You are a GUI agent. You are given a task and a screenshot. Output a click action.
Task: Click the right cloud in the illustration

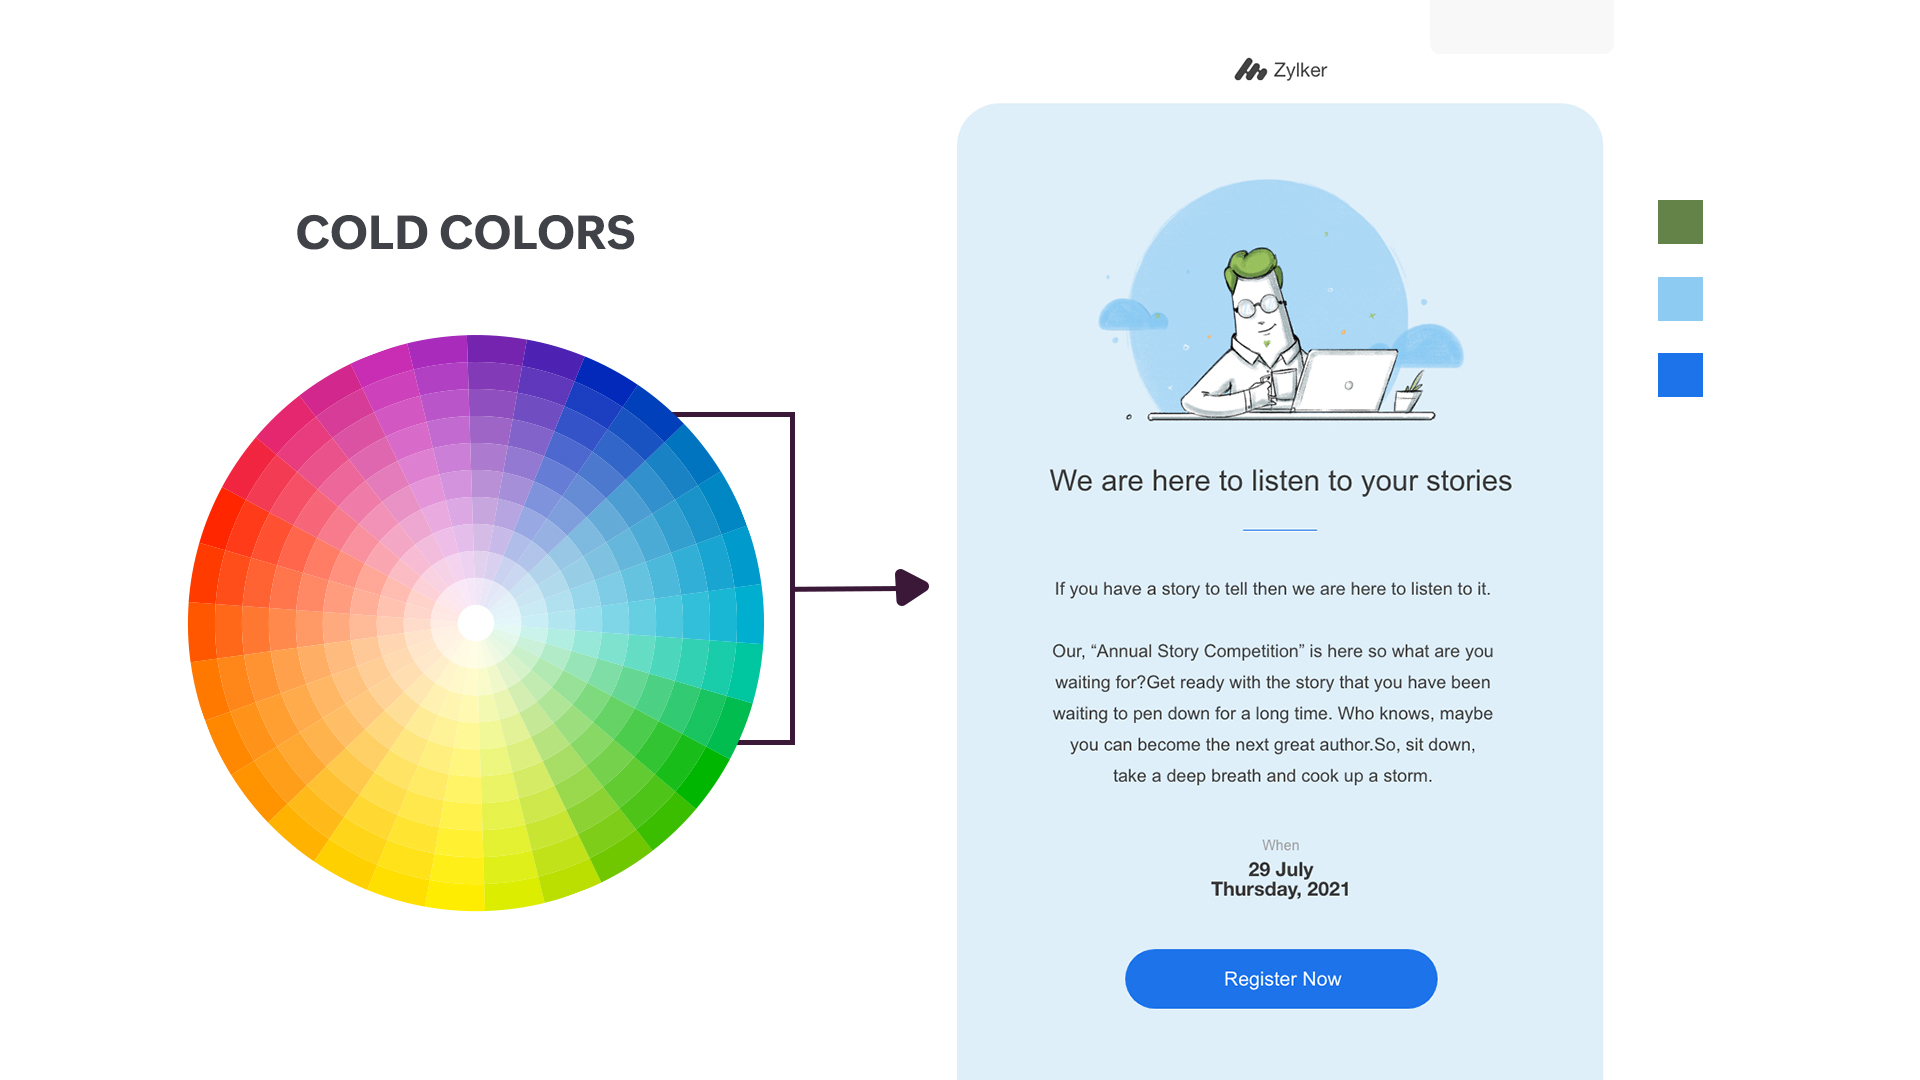coord(1430,345)
